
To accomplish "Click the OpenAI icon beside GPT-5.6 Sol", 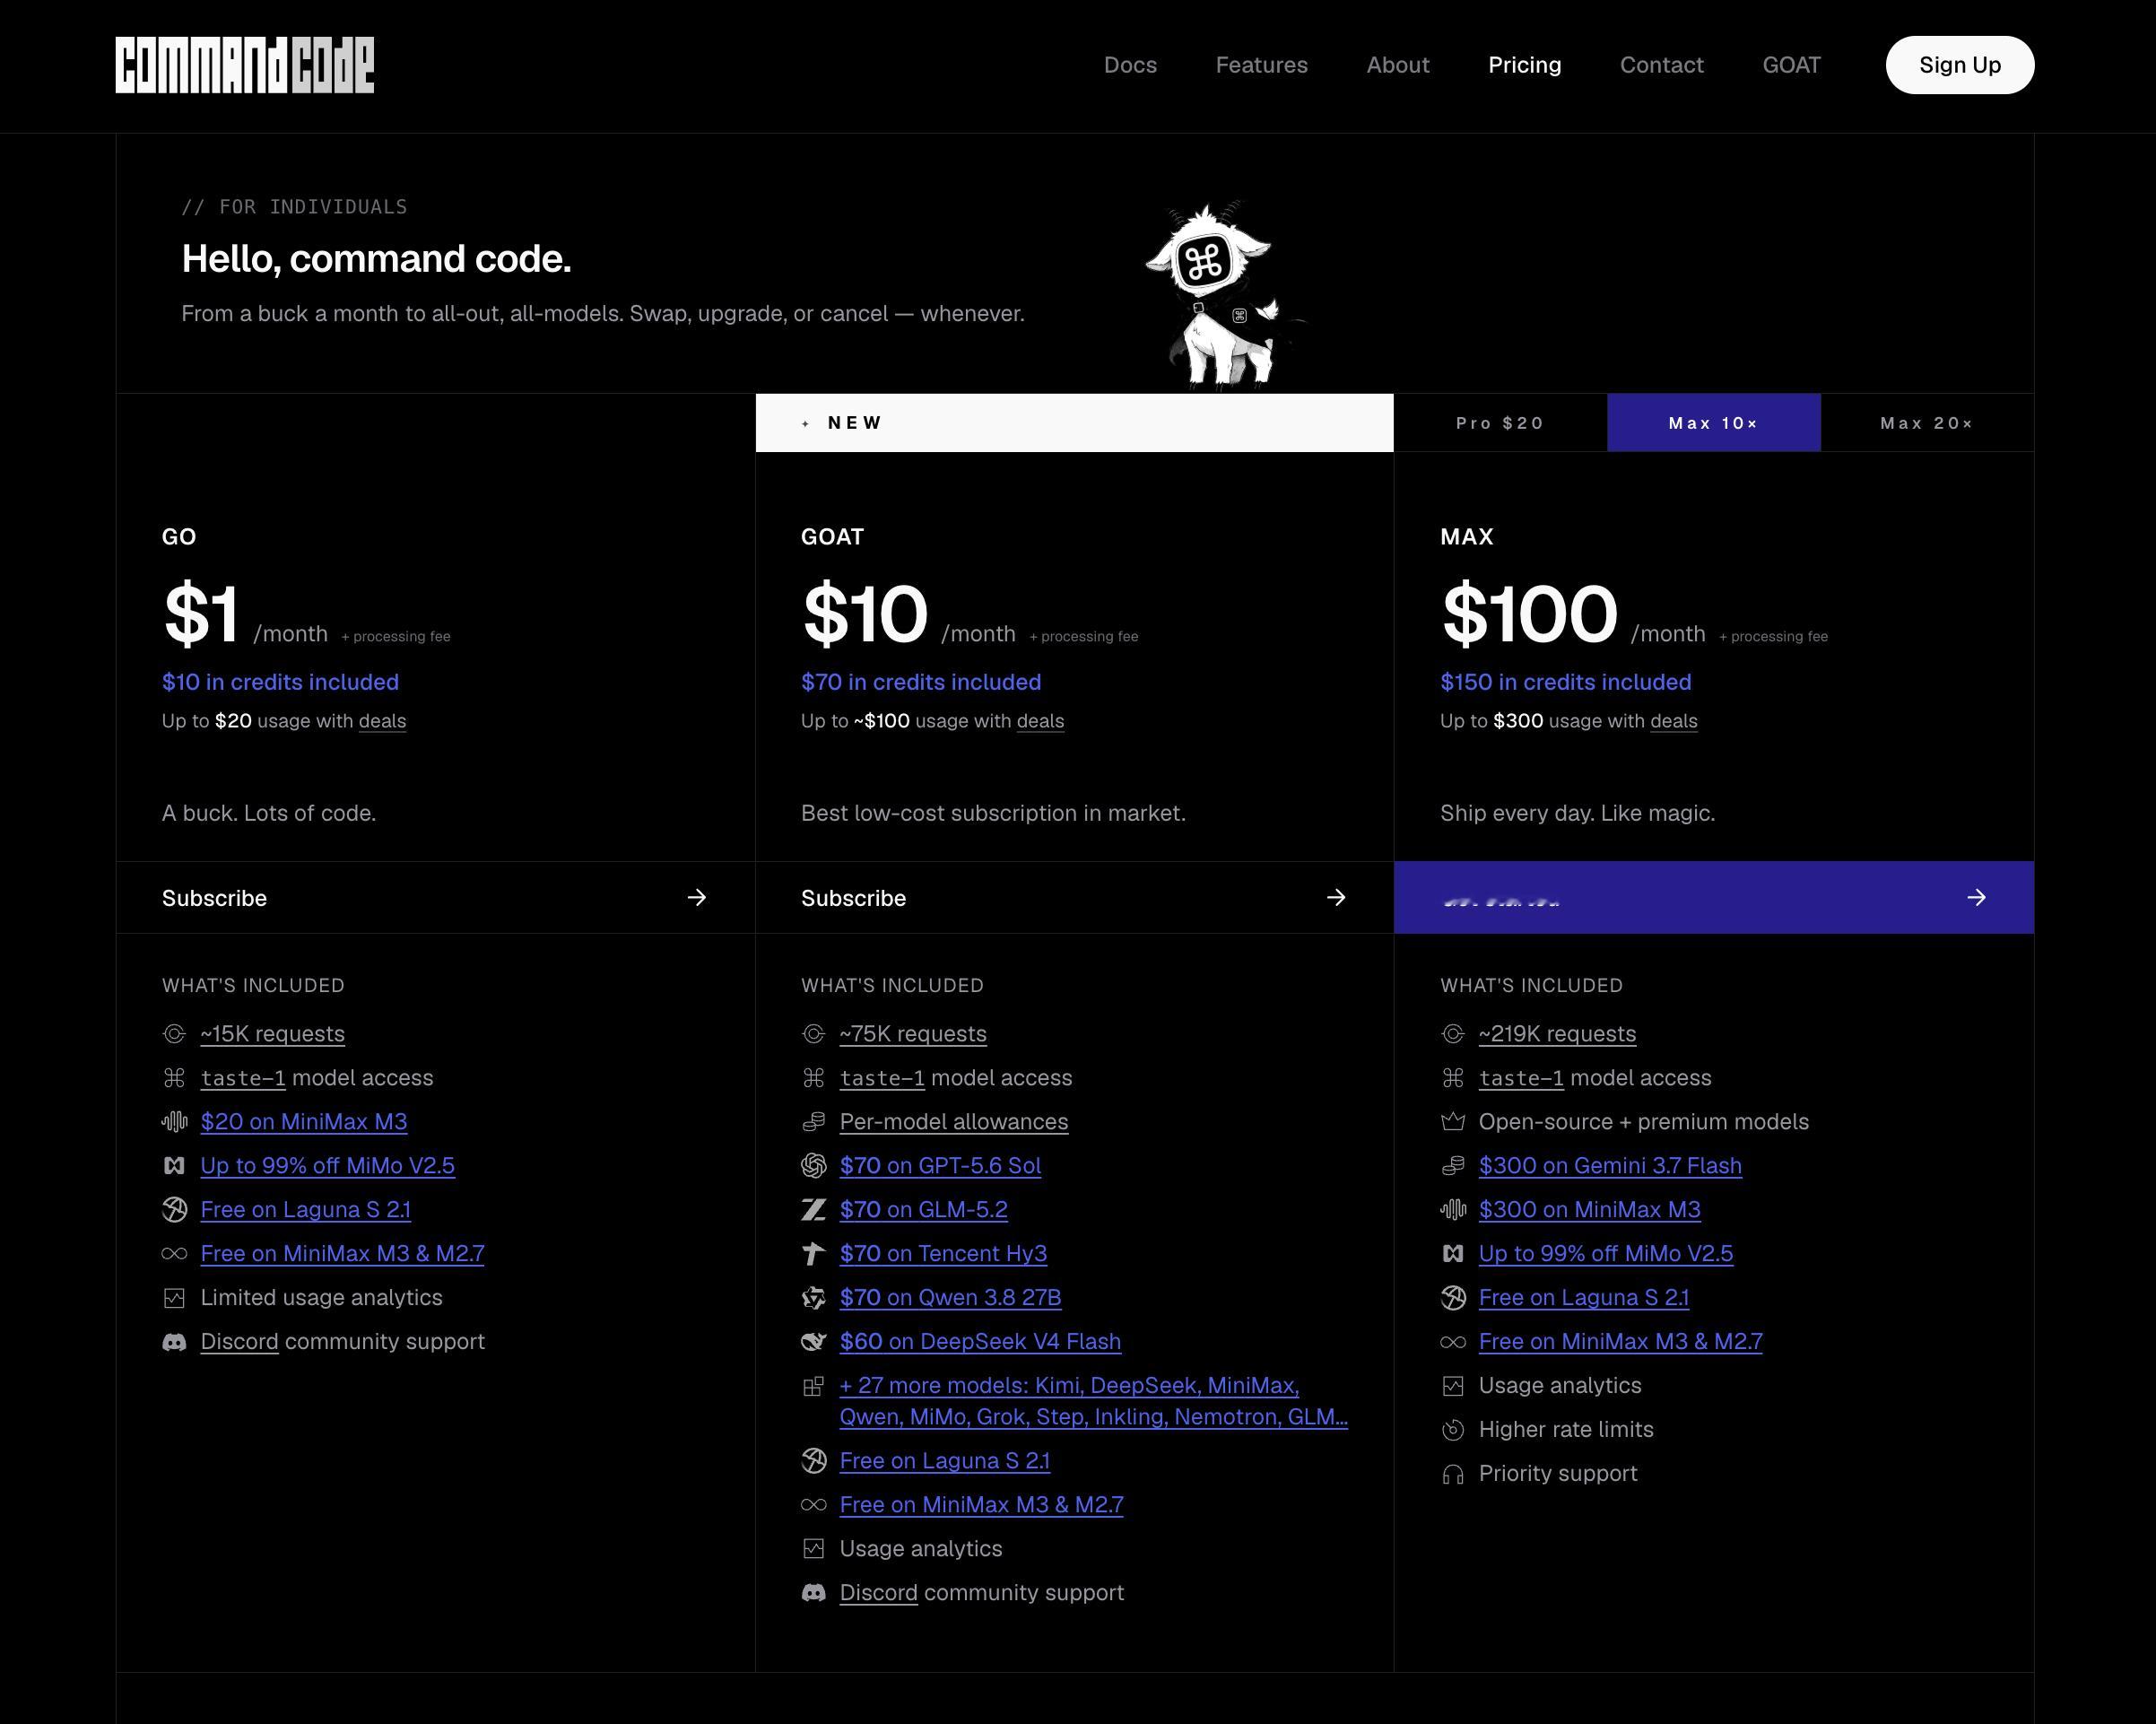I will point(814,1166).
